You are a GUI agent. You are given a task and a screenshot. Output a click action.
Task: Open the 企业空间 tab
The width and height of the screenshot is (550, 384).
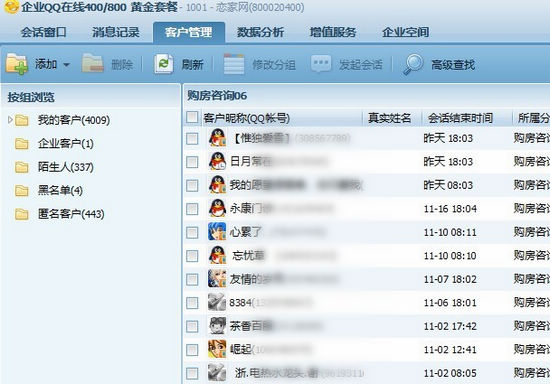tap(405, 32)
